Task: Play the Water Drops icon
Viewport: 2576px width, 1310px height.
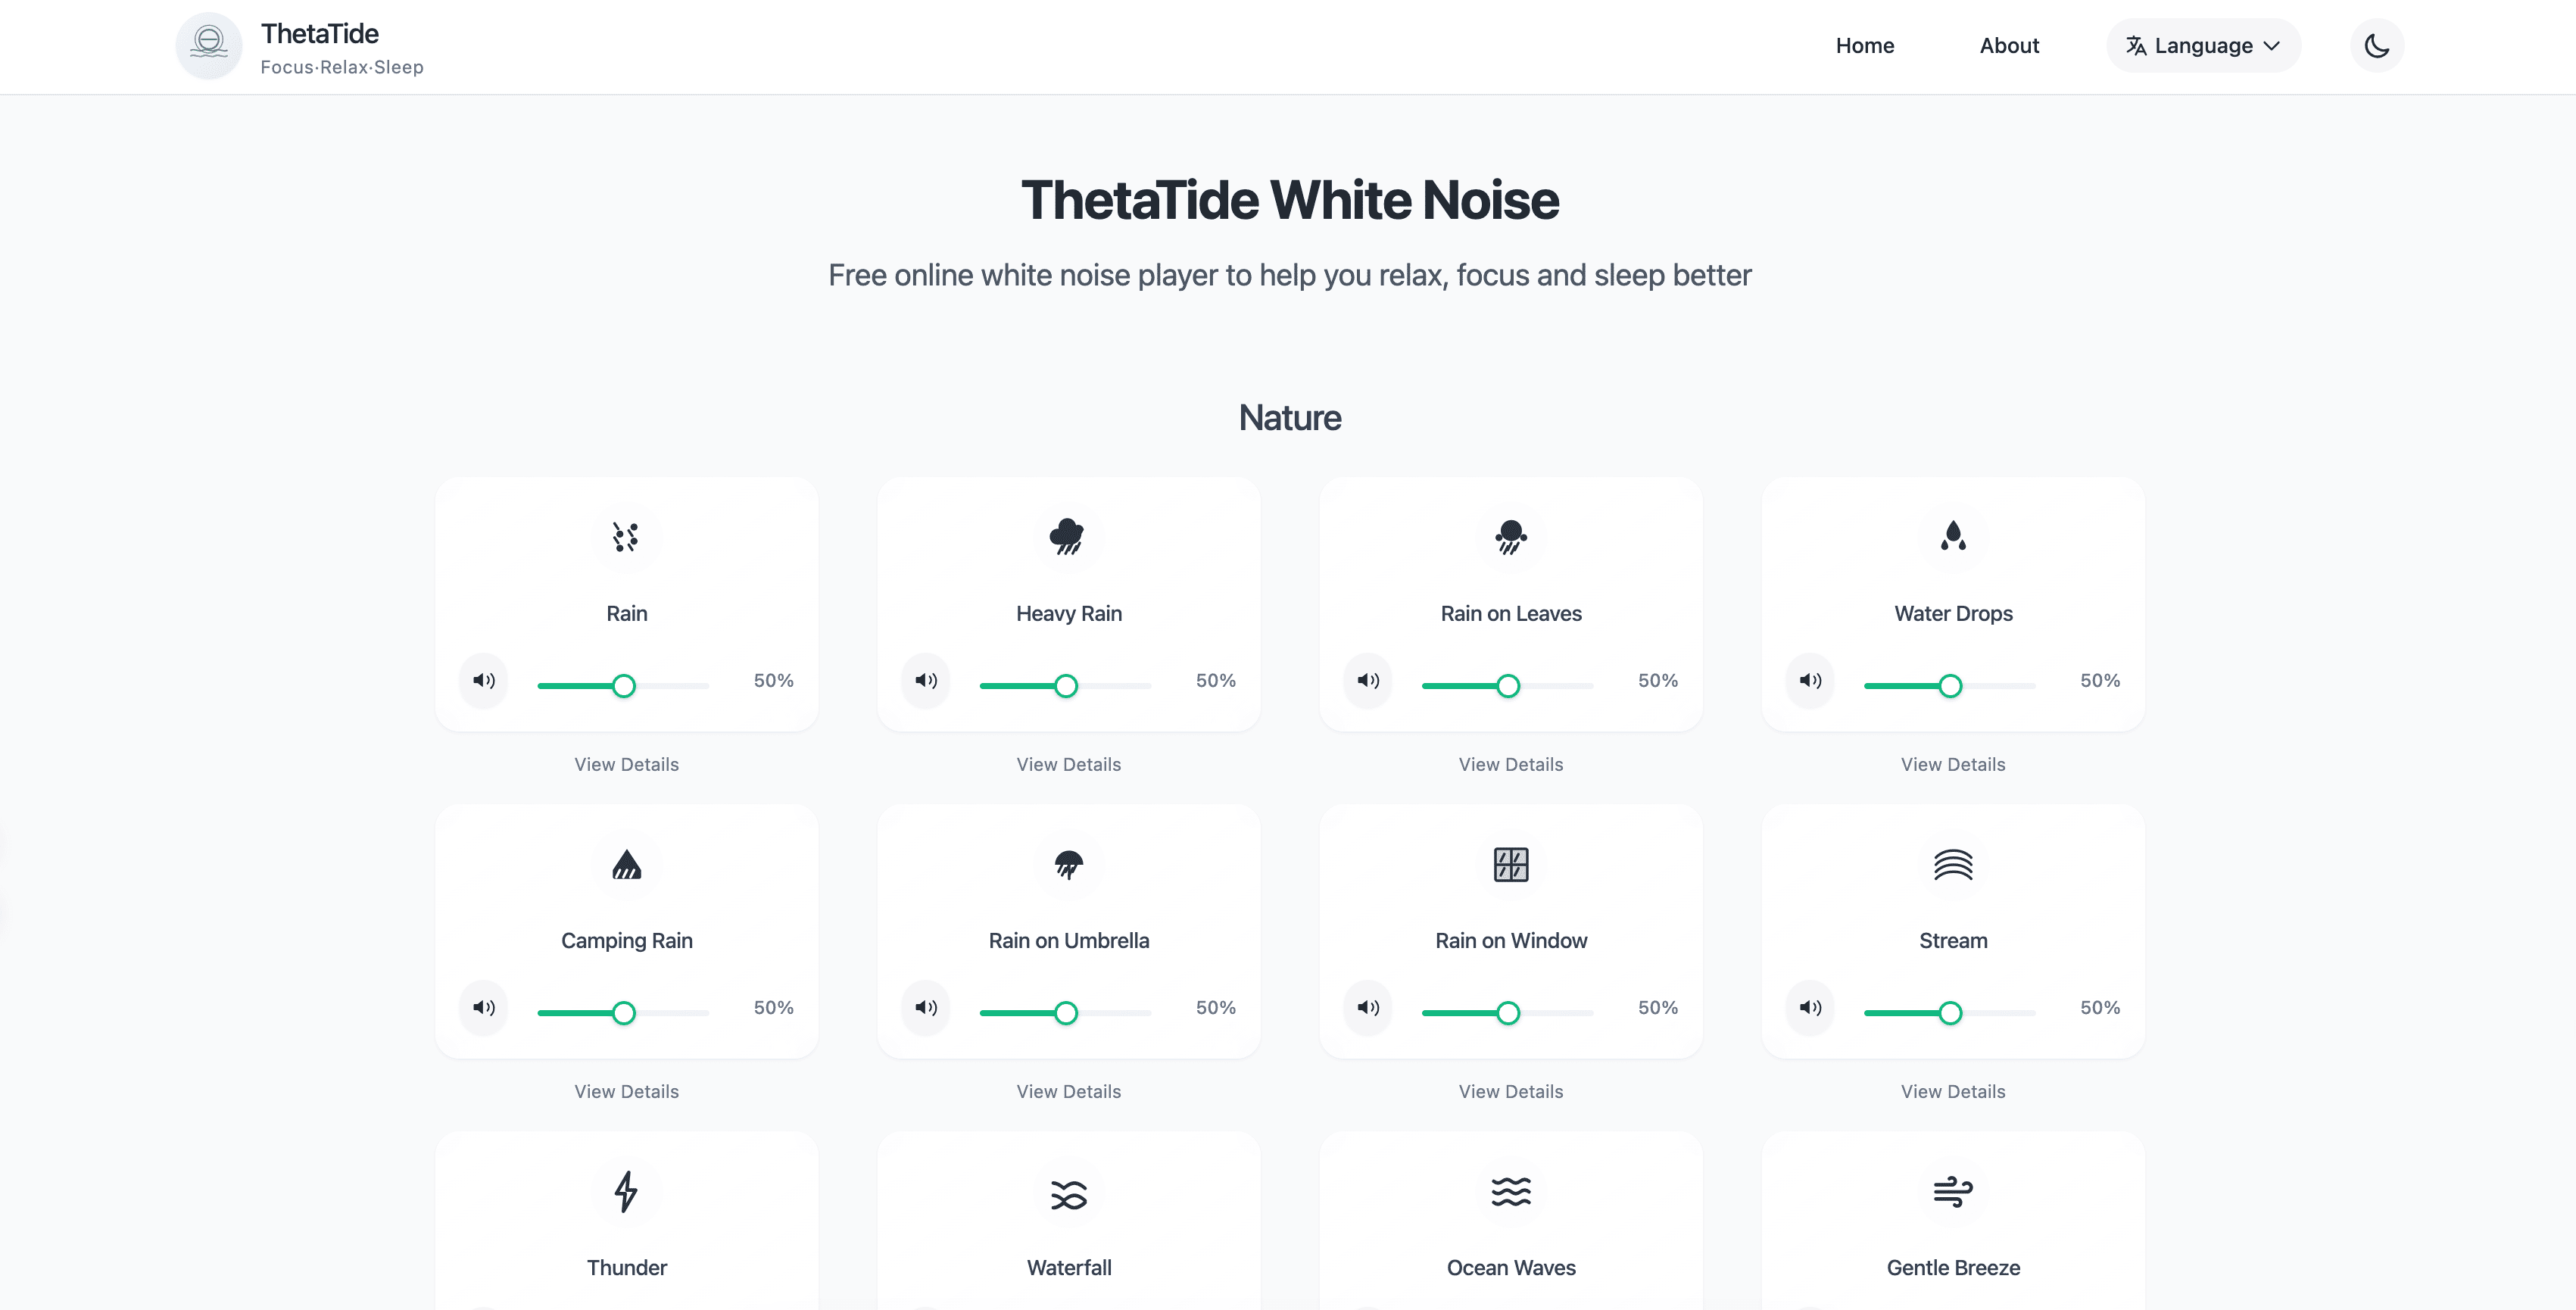Action: (x=1952, y=537)
